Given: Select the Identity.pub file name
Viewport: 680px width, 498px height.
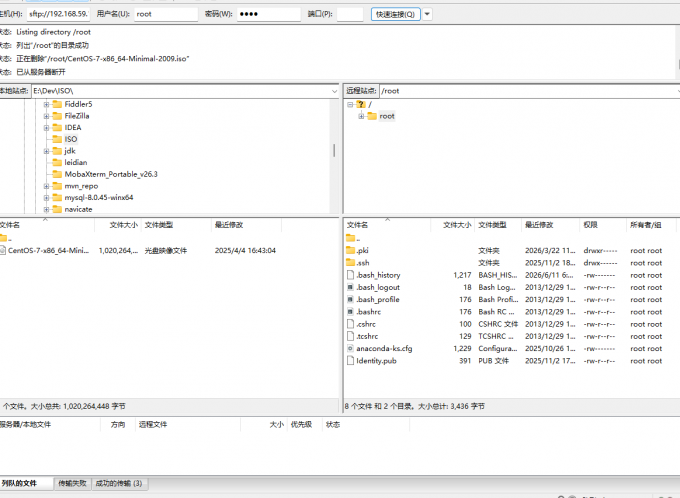Looking at the screenshot, I should tap(376, 360).
